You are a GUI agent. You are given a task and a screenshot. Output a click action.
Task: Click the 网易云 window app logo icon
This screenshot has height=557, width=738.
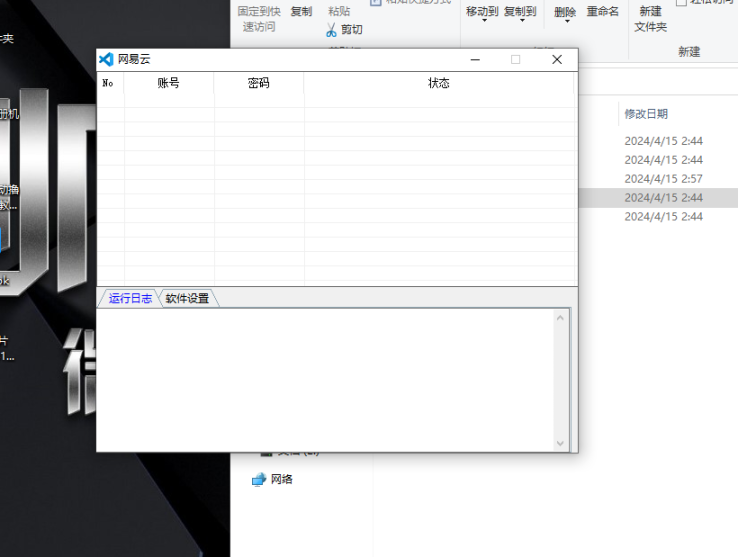106,59
